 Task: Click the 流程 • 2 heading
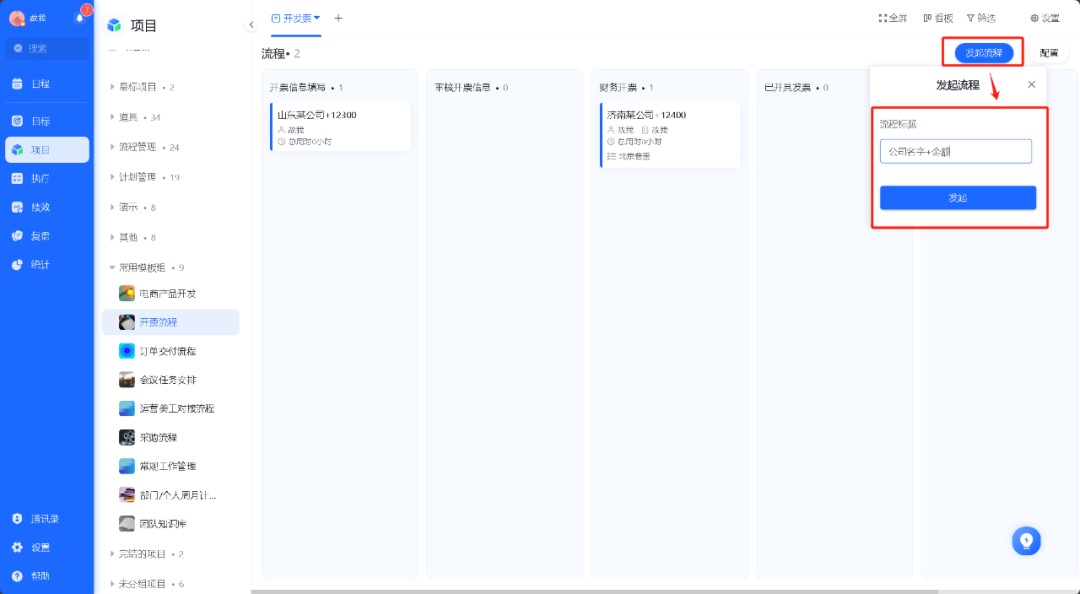pyautogui.click(x=281, y=54)
